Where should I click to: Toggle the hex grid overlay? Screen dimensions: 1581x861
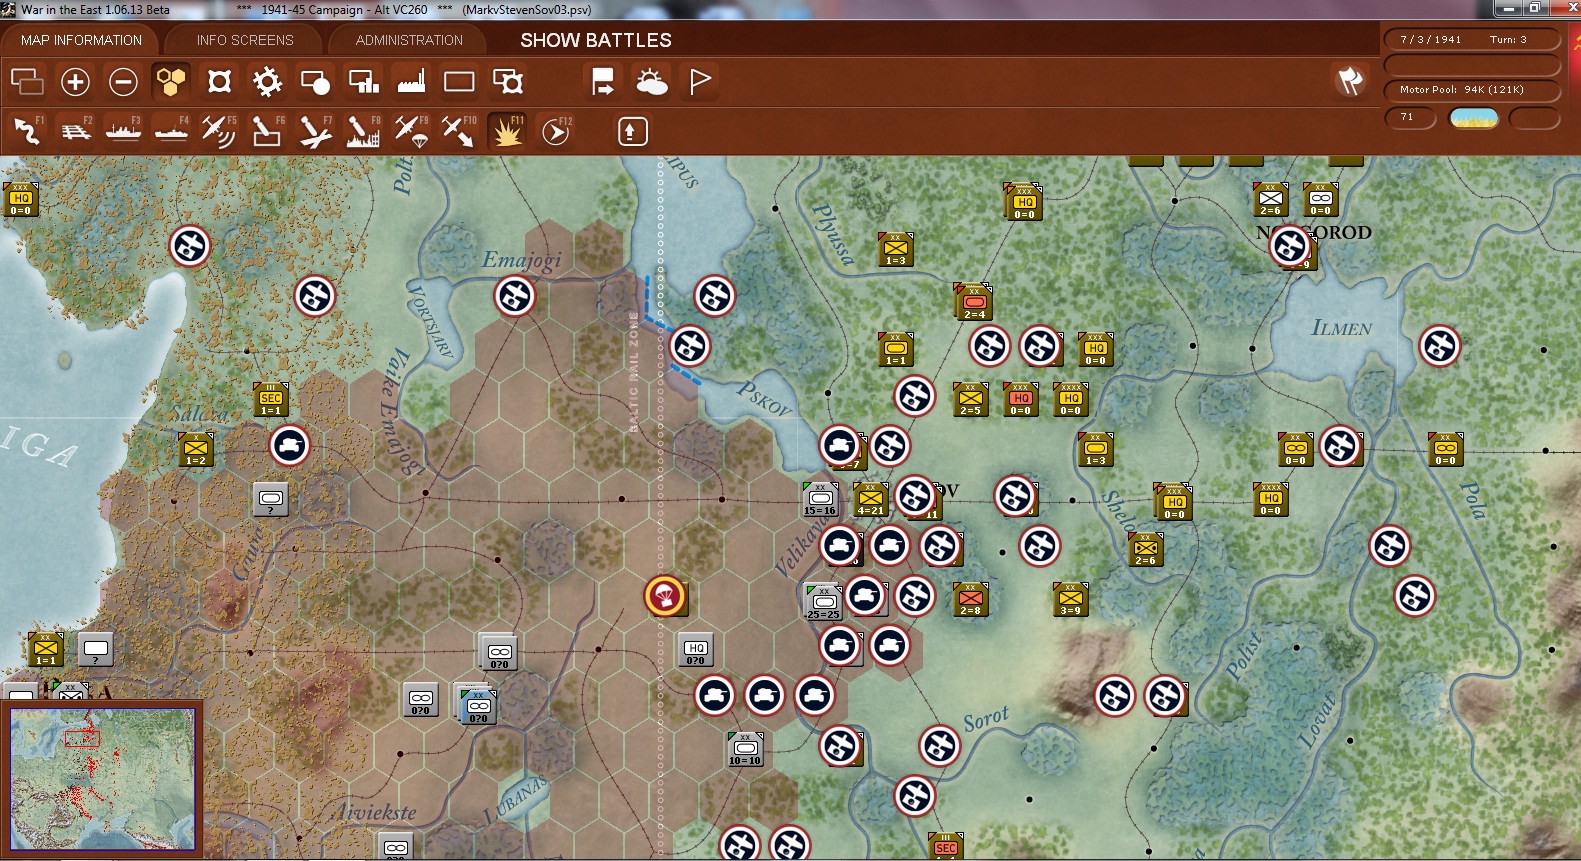click(x=171, y=81)
